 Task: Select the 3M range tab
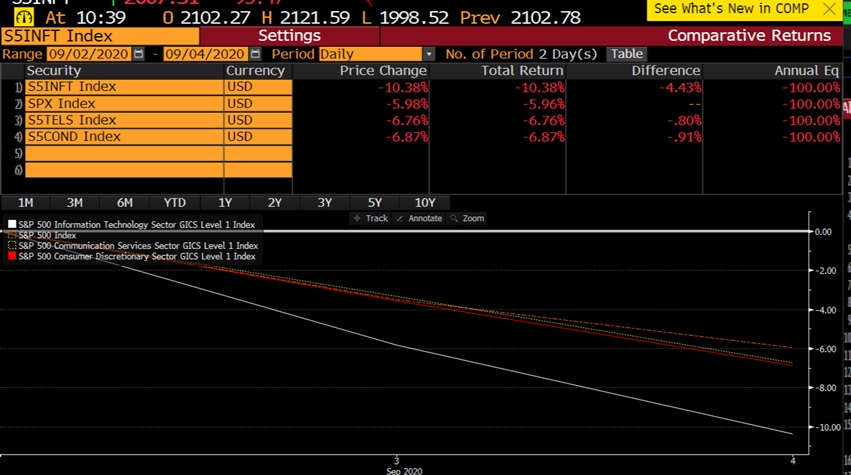point(75,203)
